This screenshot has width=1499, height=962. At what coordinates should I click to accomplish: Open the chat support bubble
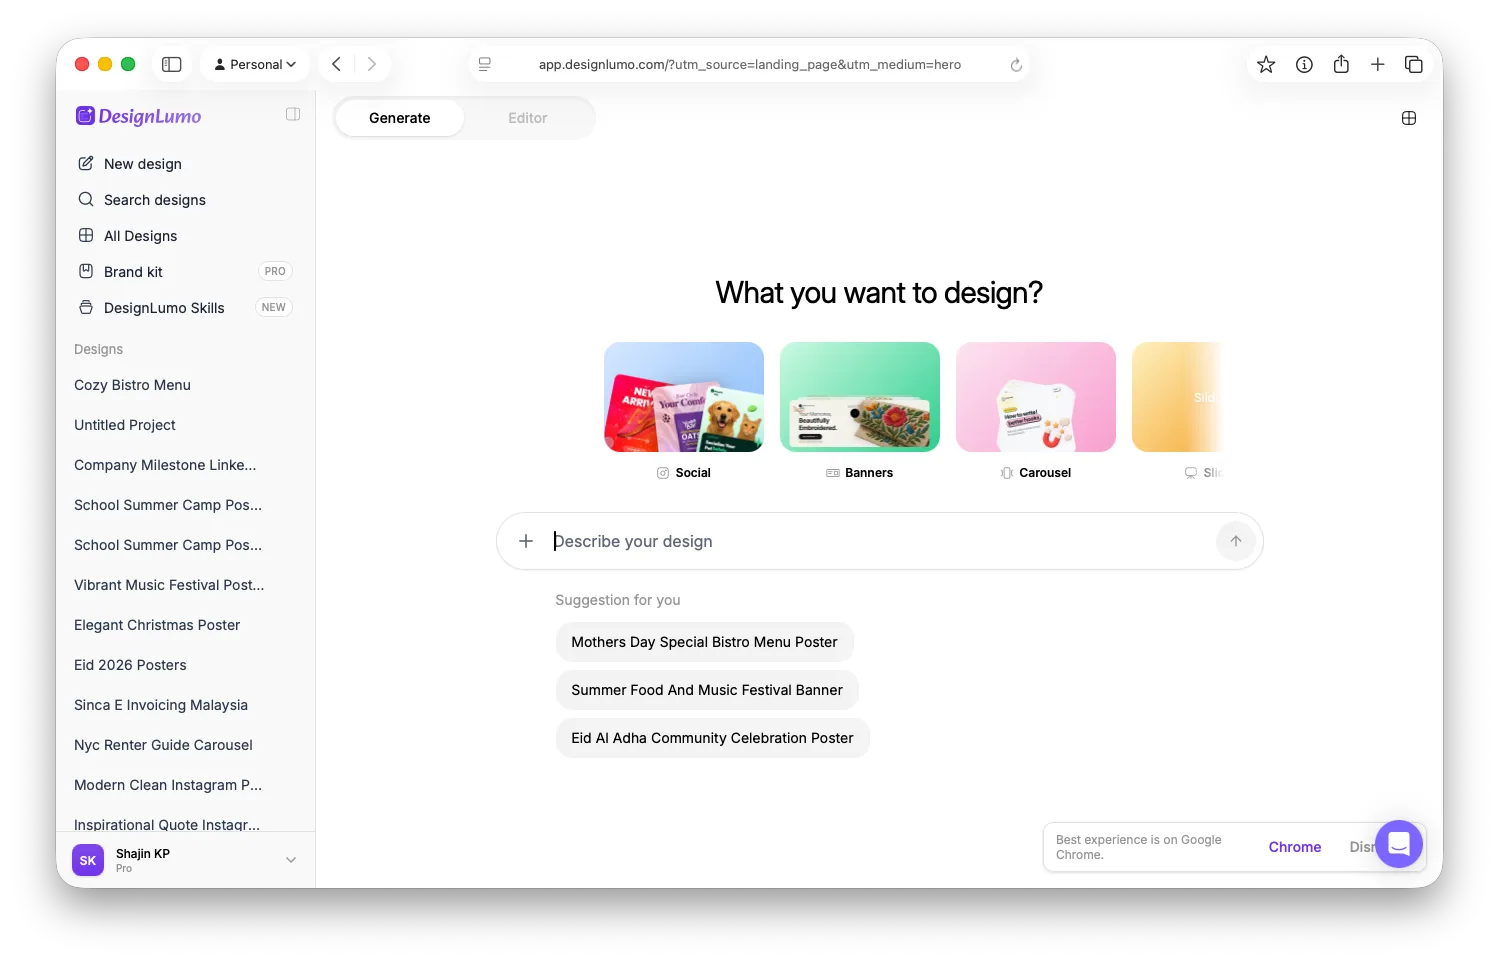tap(1399, 845)
